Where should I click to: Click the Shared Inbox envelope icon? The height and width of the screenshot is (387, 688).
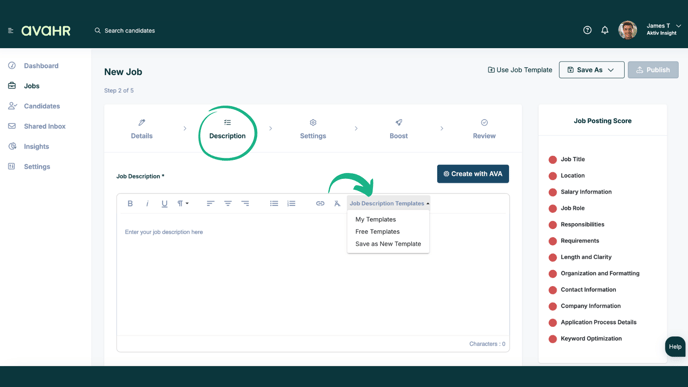click(12, 126)
